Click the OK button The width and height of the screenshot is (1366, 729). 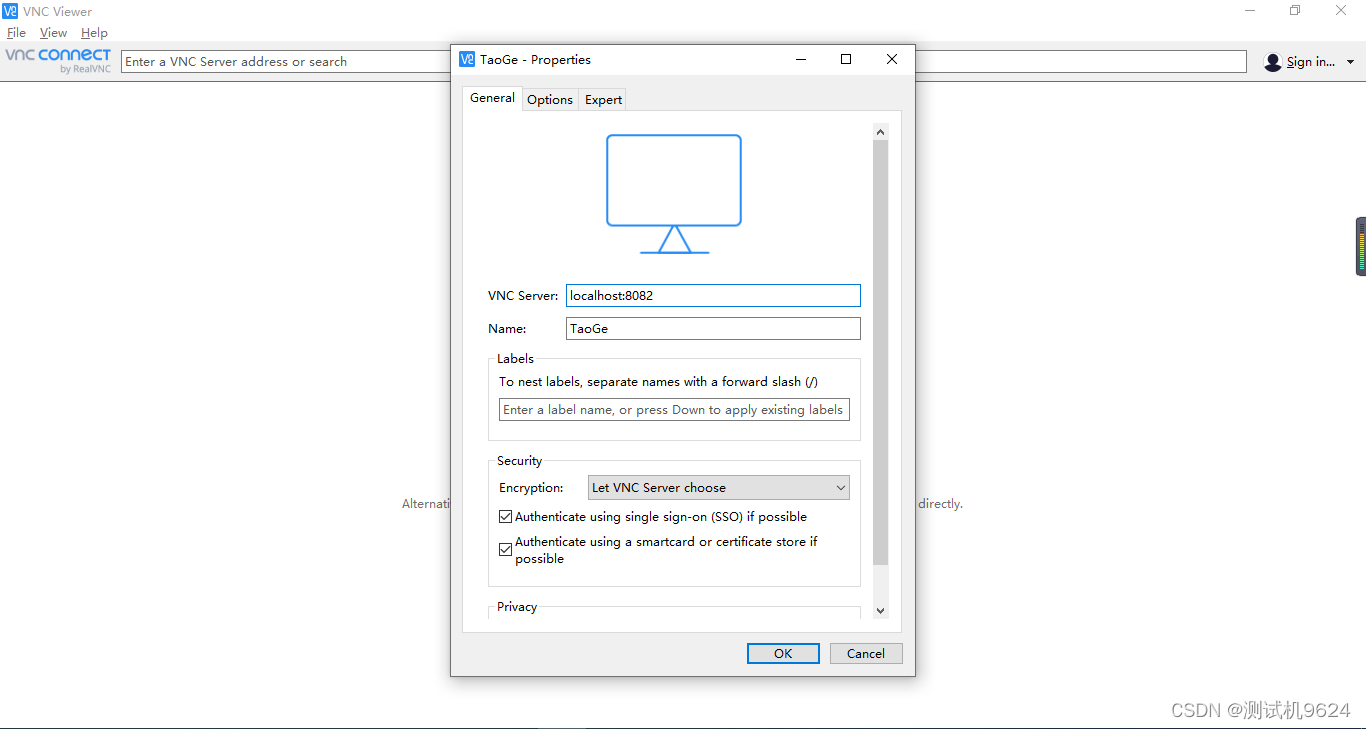[x=783, y=653]
